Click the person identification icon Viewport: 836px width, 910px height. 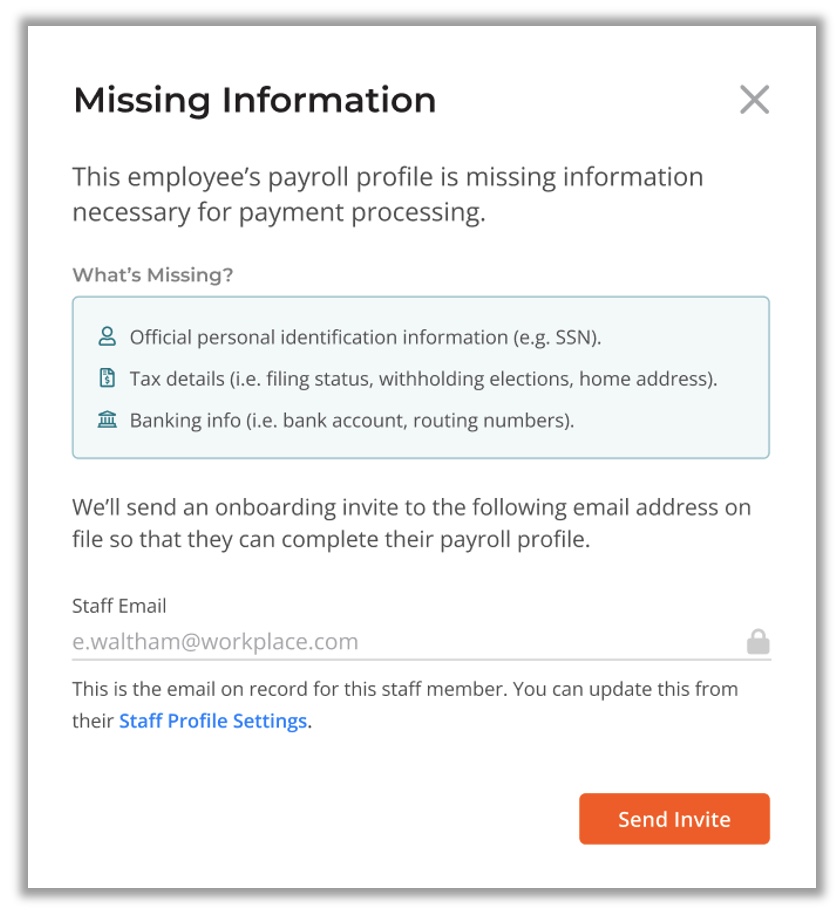(x=107, y=337)
